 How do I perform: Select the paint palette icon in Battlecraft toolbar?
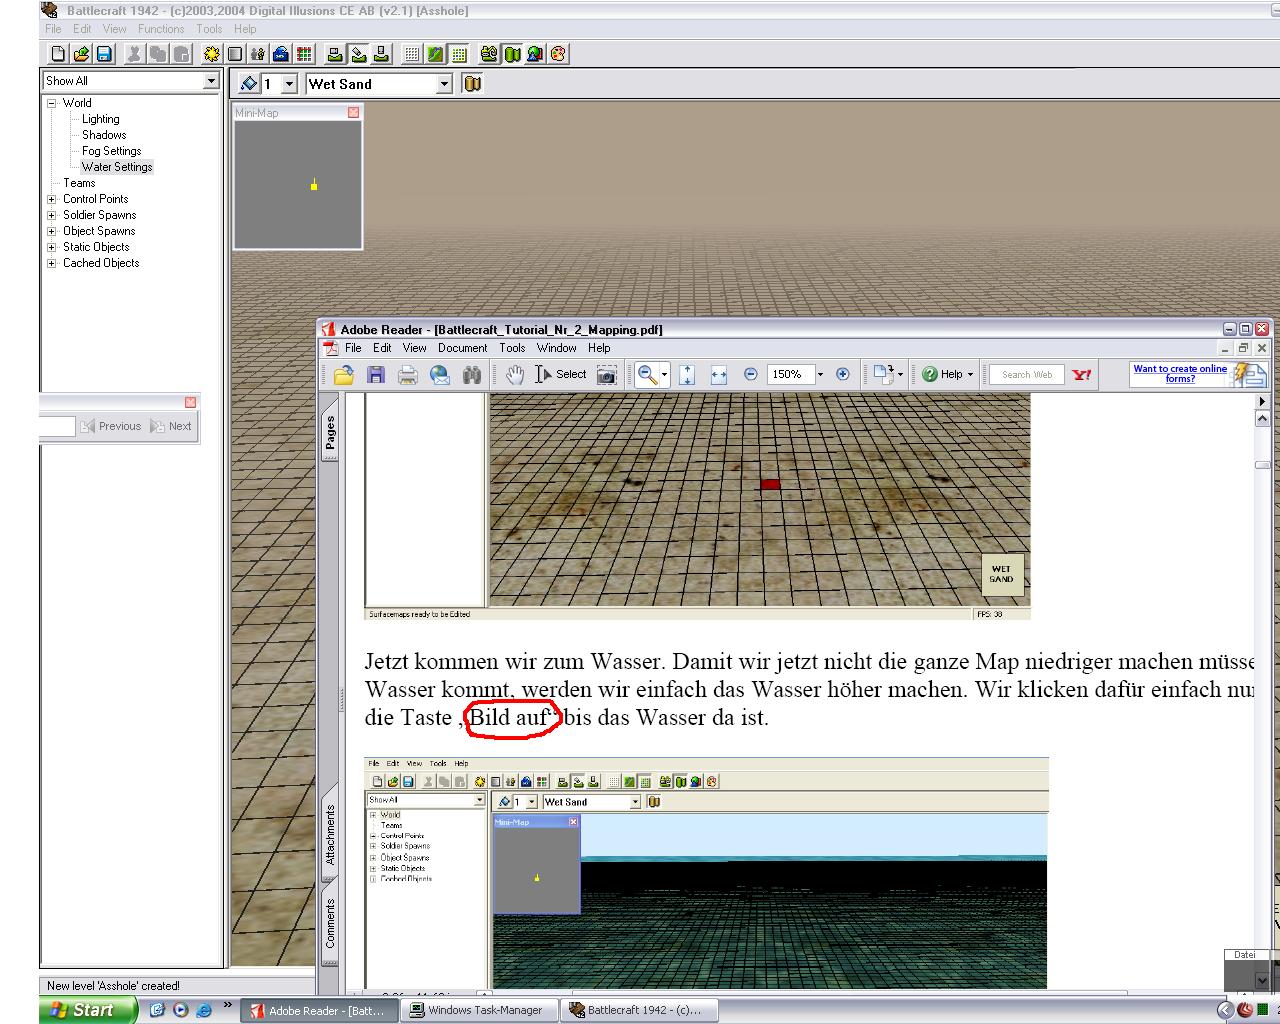tap(558, 54)
